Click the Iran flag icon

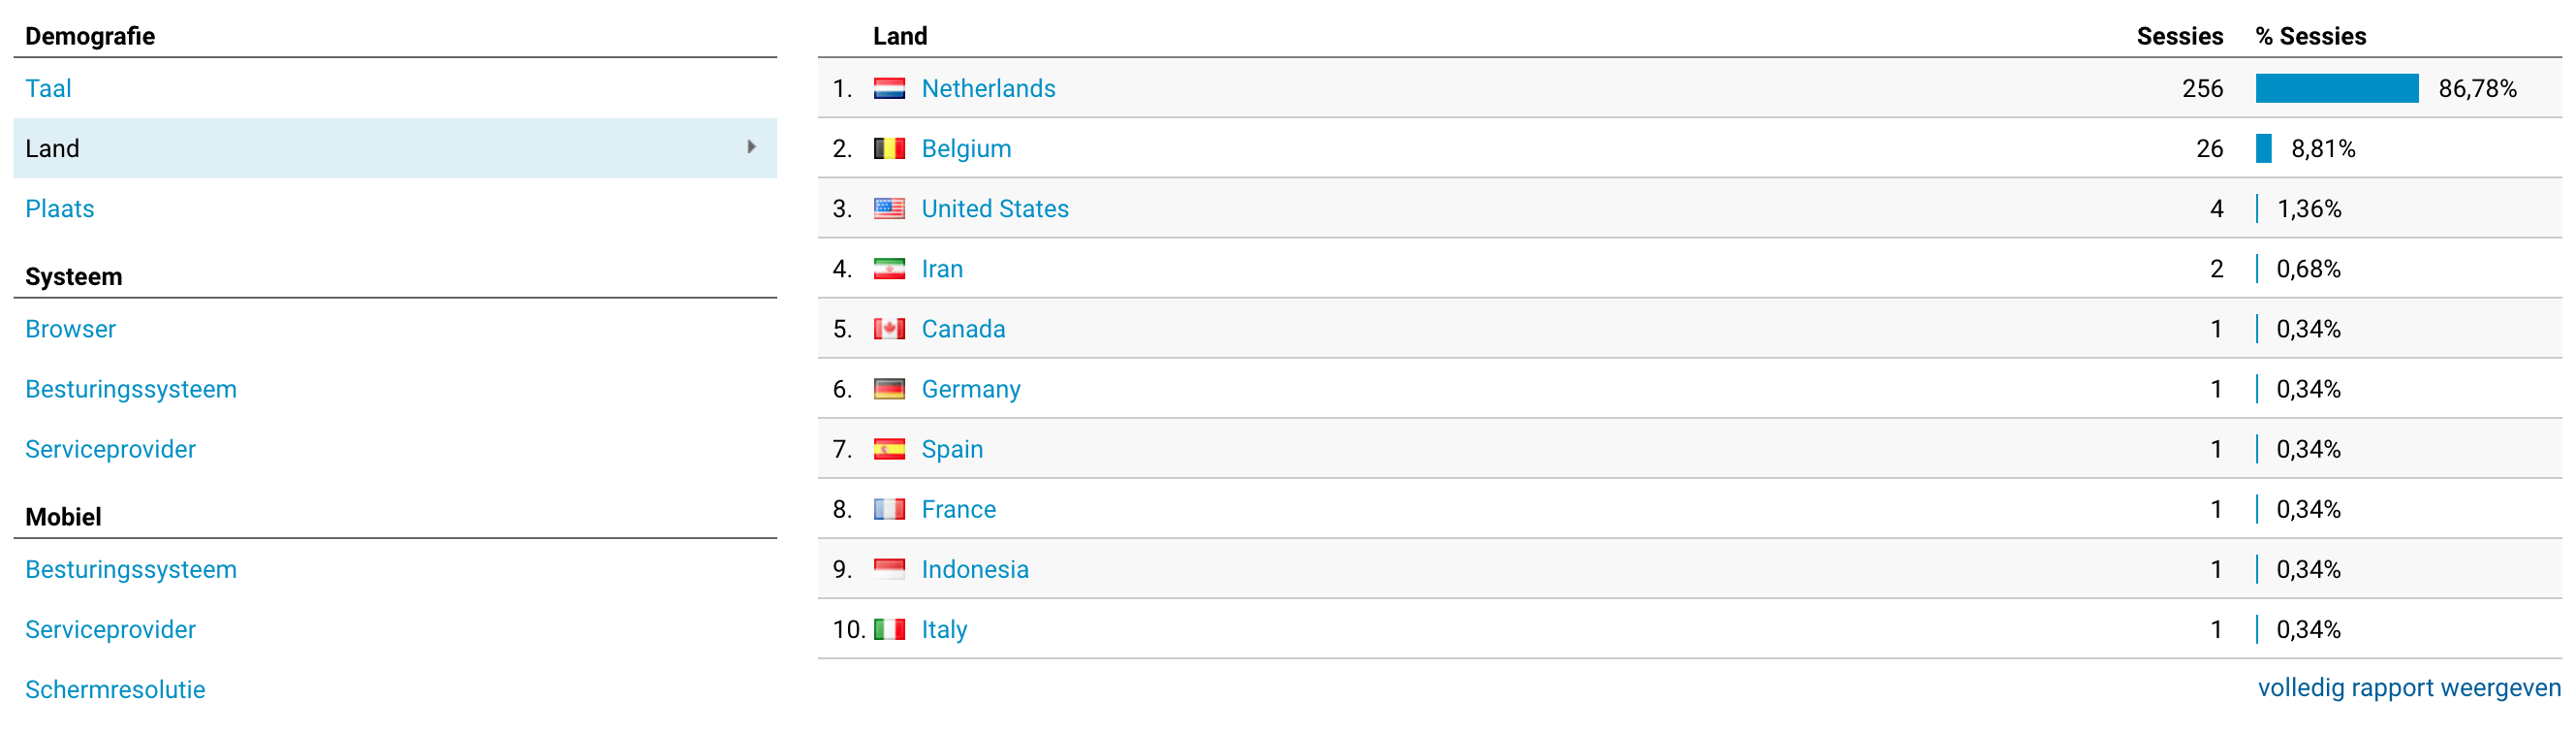[888, 269]
